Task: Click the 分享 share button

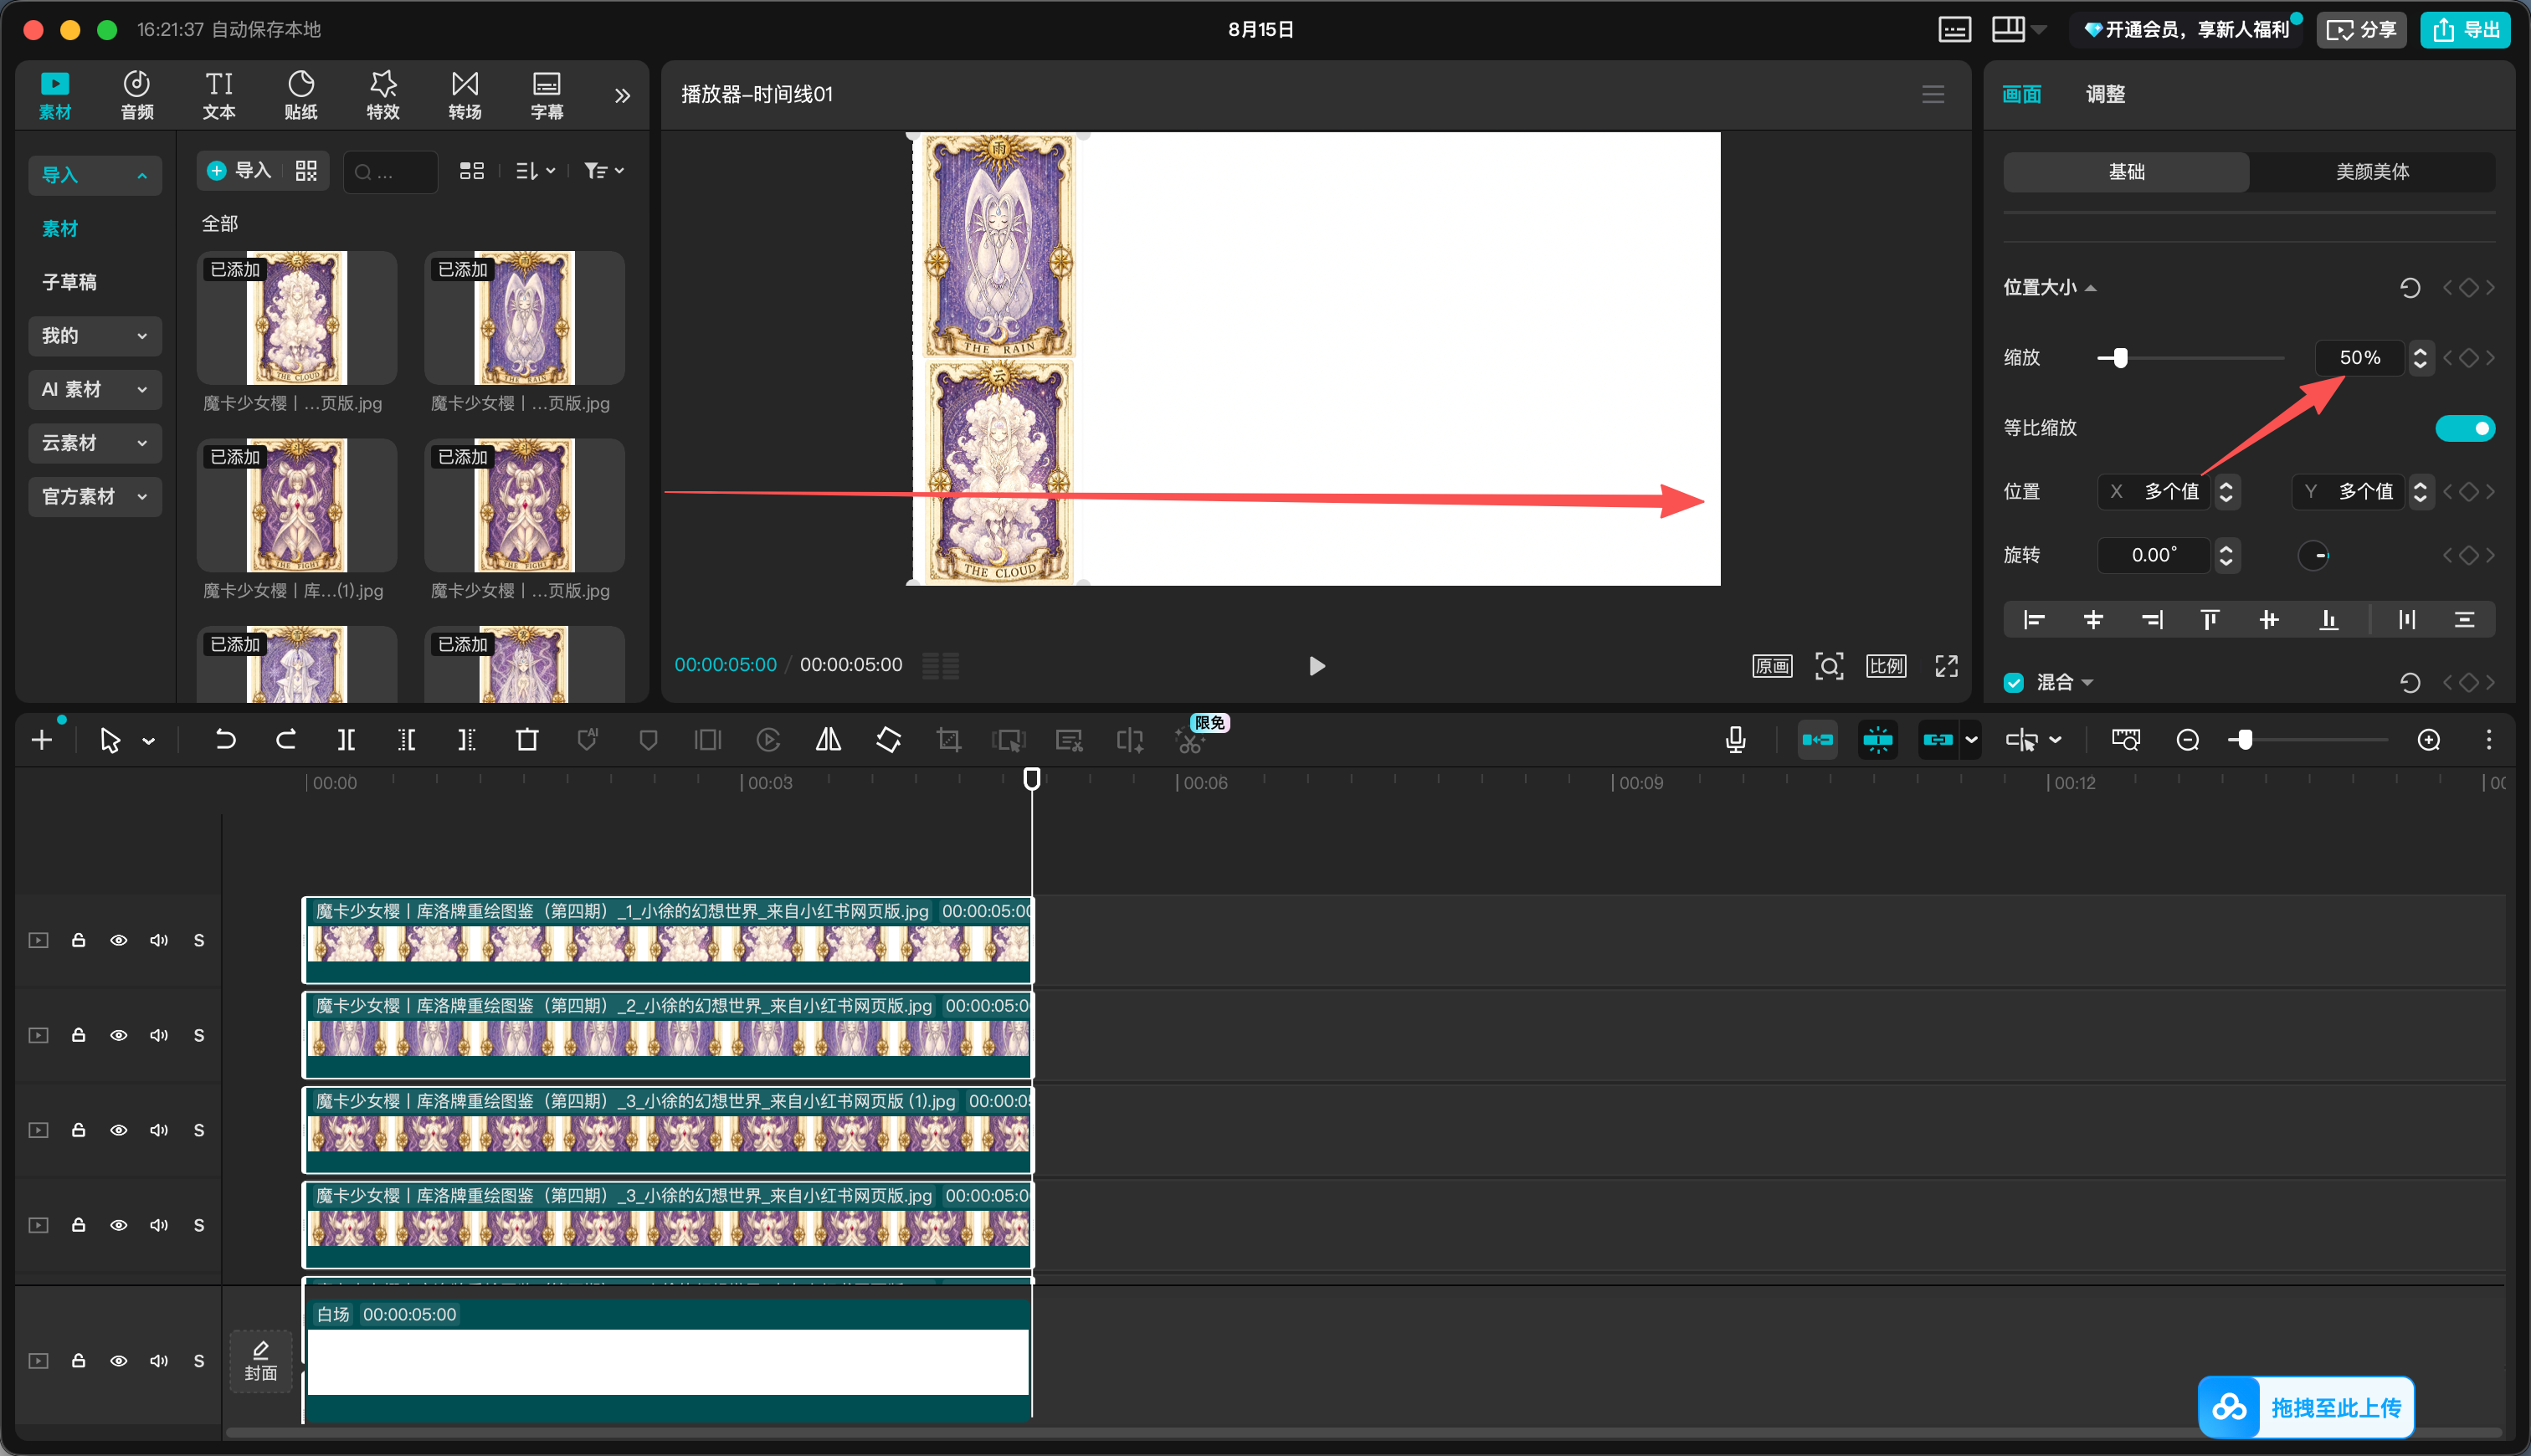Action: coord(2361,29)
